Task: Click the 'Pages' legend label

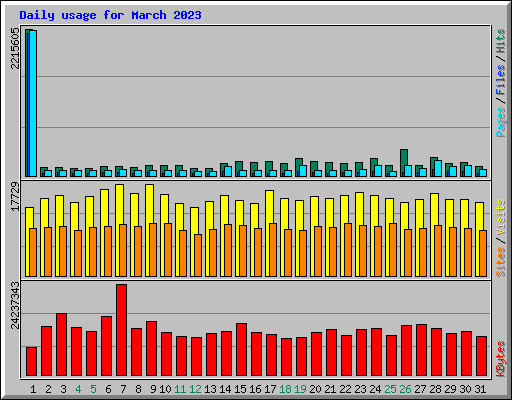Action: [501, 122]
